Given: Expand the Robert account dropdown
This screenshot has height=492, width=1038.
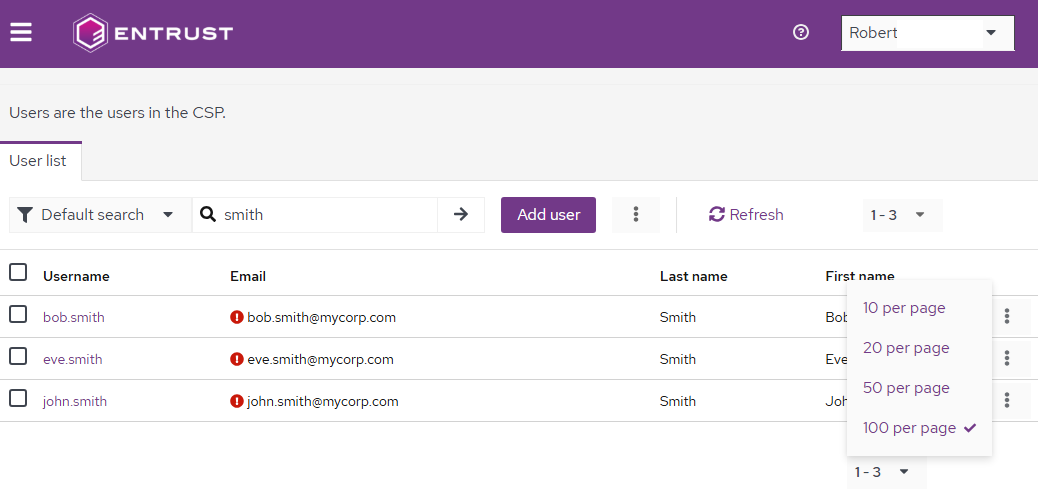Looking at the screenshot, I should click(x=927, y=33).
